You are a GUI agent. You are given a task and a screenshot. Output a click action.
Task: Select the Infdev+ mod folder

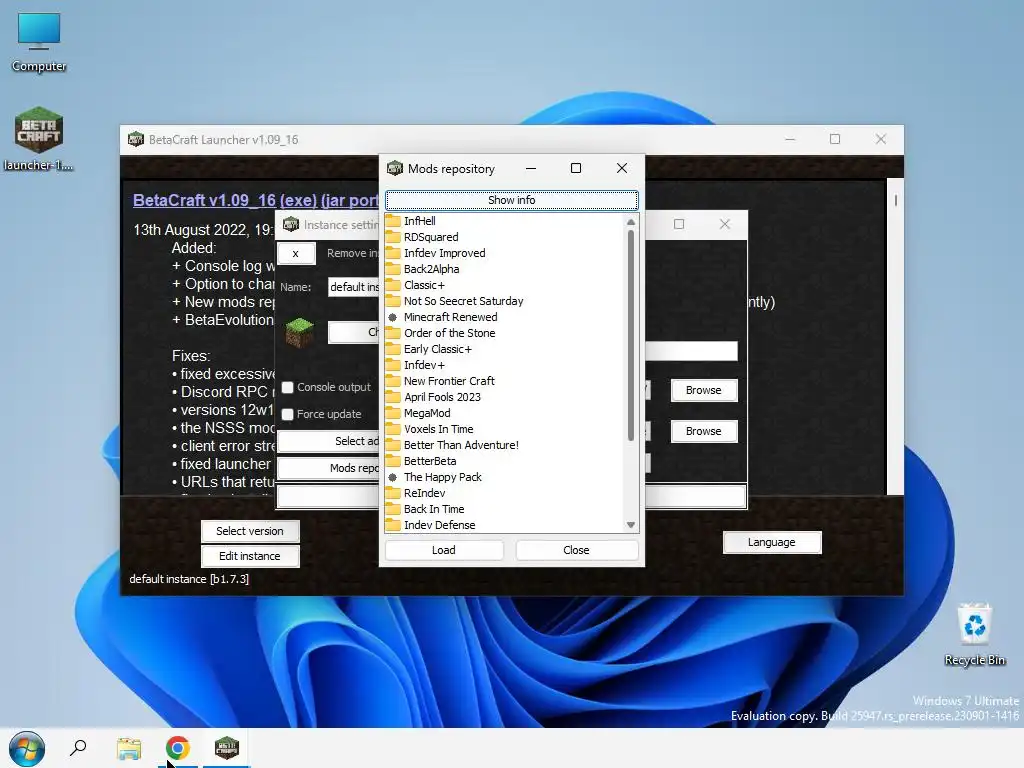(415, 365)
